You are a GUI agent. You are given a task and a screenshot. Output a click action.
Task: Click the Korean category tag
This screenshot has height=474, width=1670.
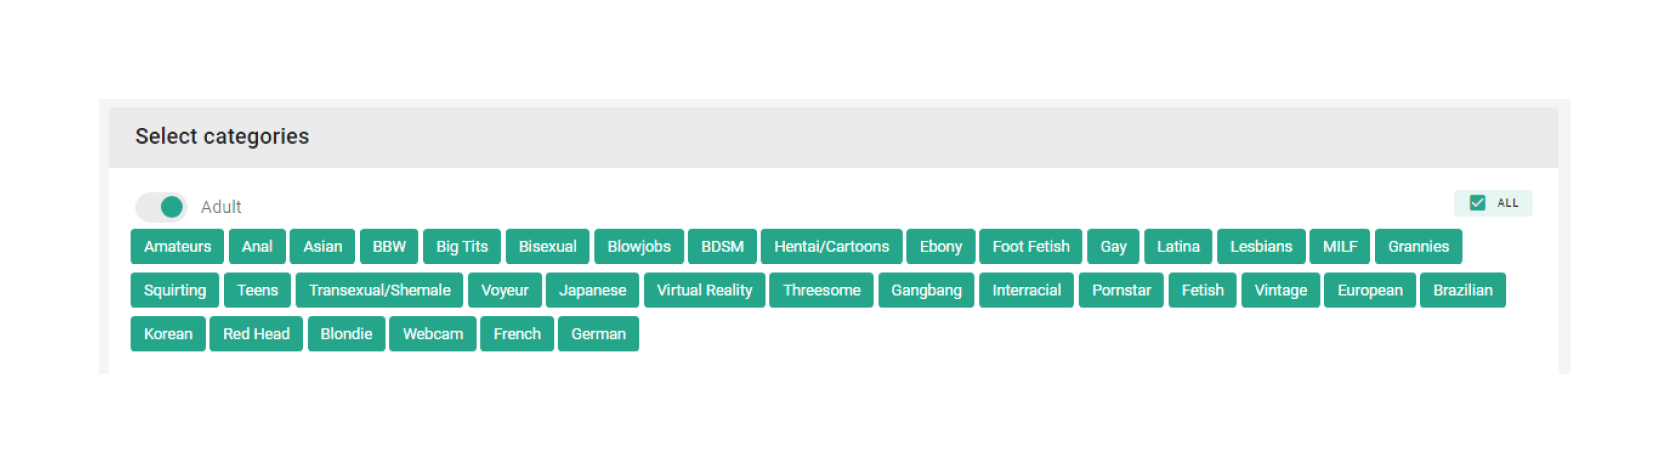(x=168, y=334)
